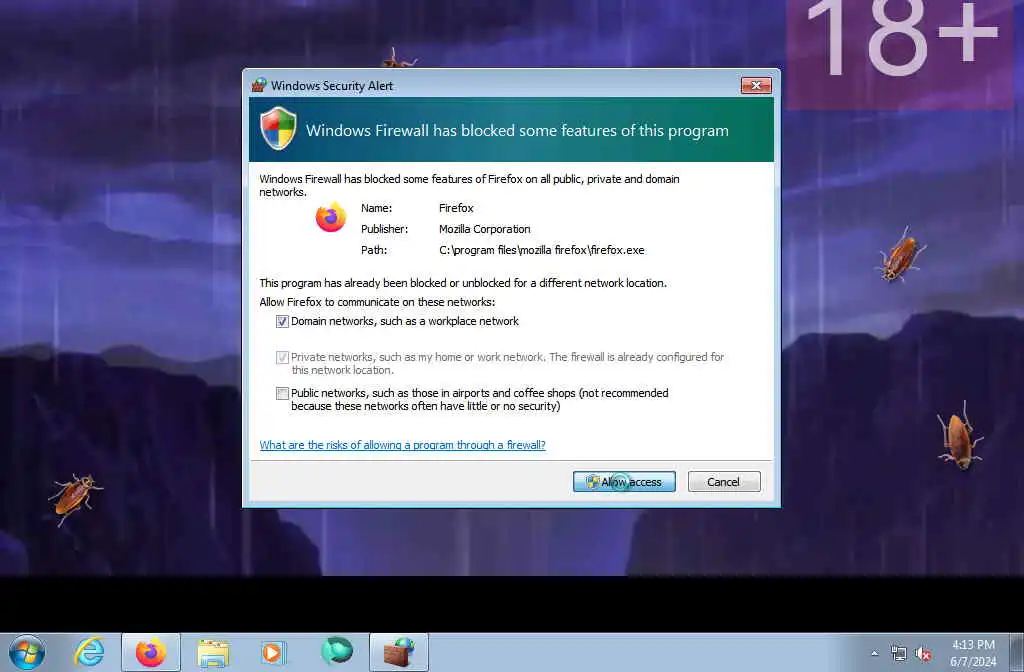Enable Public networks checkbox
Image resolution: width=1024 pixels, height=672 pixels.
pos(282,393)
